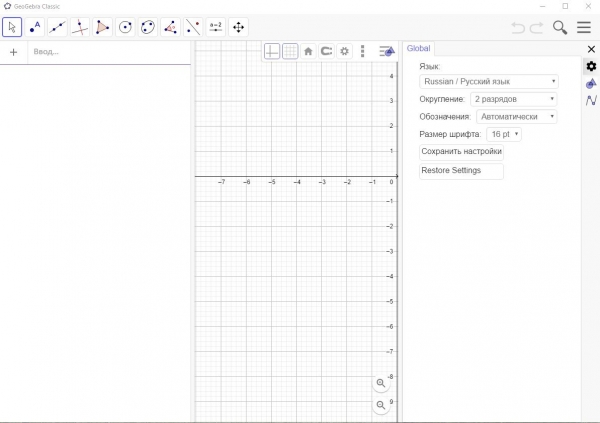Screen dimensions: 600x423
Task: Select the Reflect about line tool
Action: pyautogui.click(x=193, y=27)
